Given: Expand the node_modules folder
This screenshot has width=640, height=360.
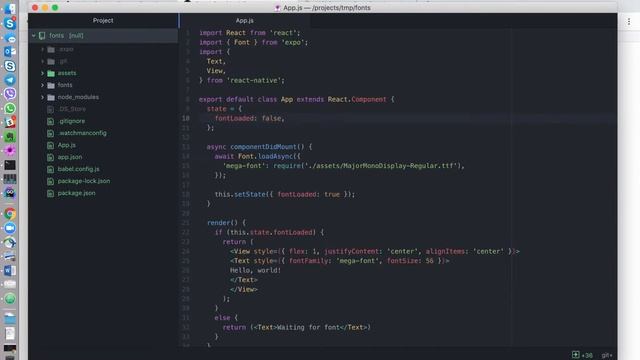Looking at the screenshot, I should click(42, 97).
